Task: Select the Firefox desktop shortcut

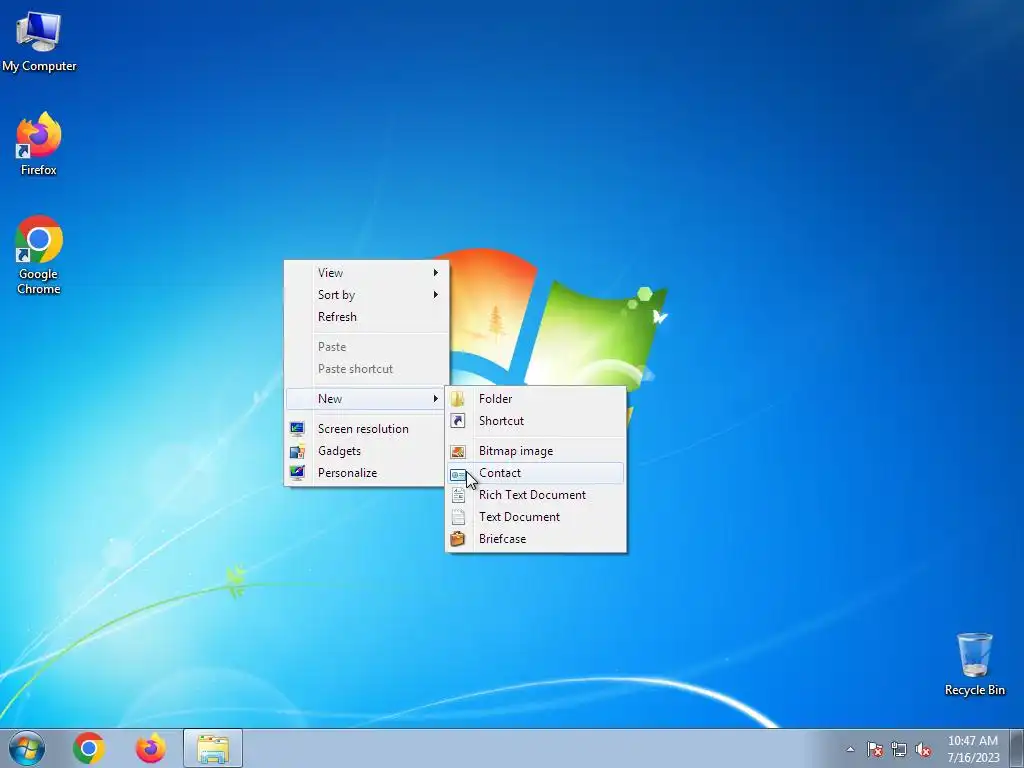Action: pos(39,144)
